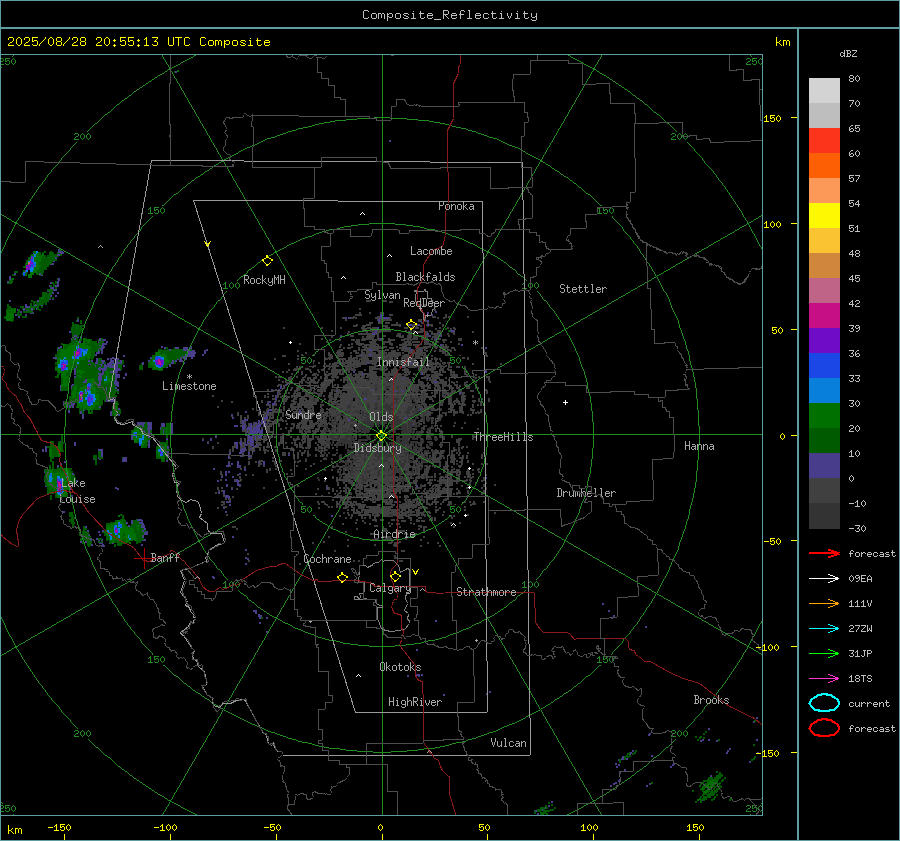Image resolution: width=900 pixels, height=841 pixels.
Task: Click the magenta 18TS arrow legend icon
Action: coord(824,679)
